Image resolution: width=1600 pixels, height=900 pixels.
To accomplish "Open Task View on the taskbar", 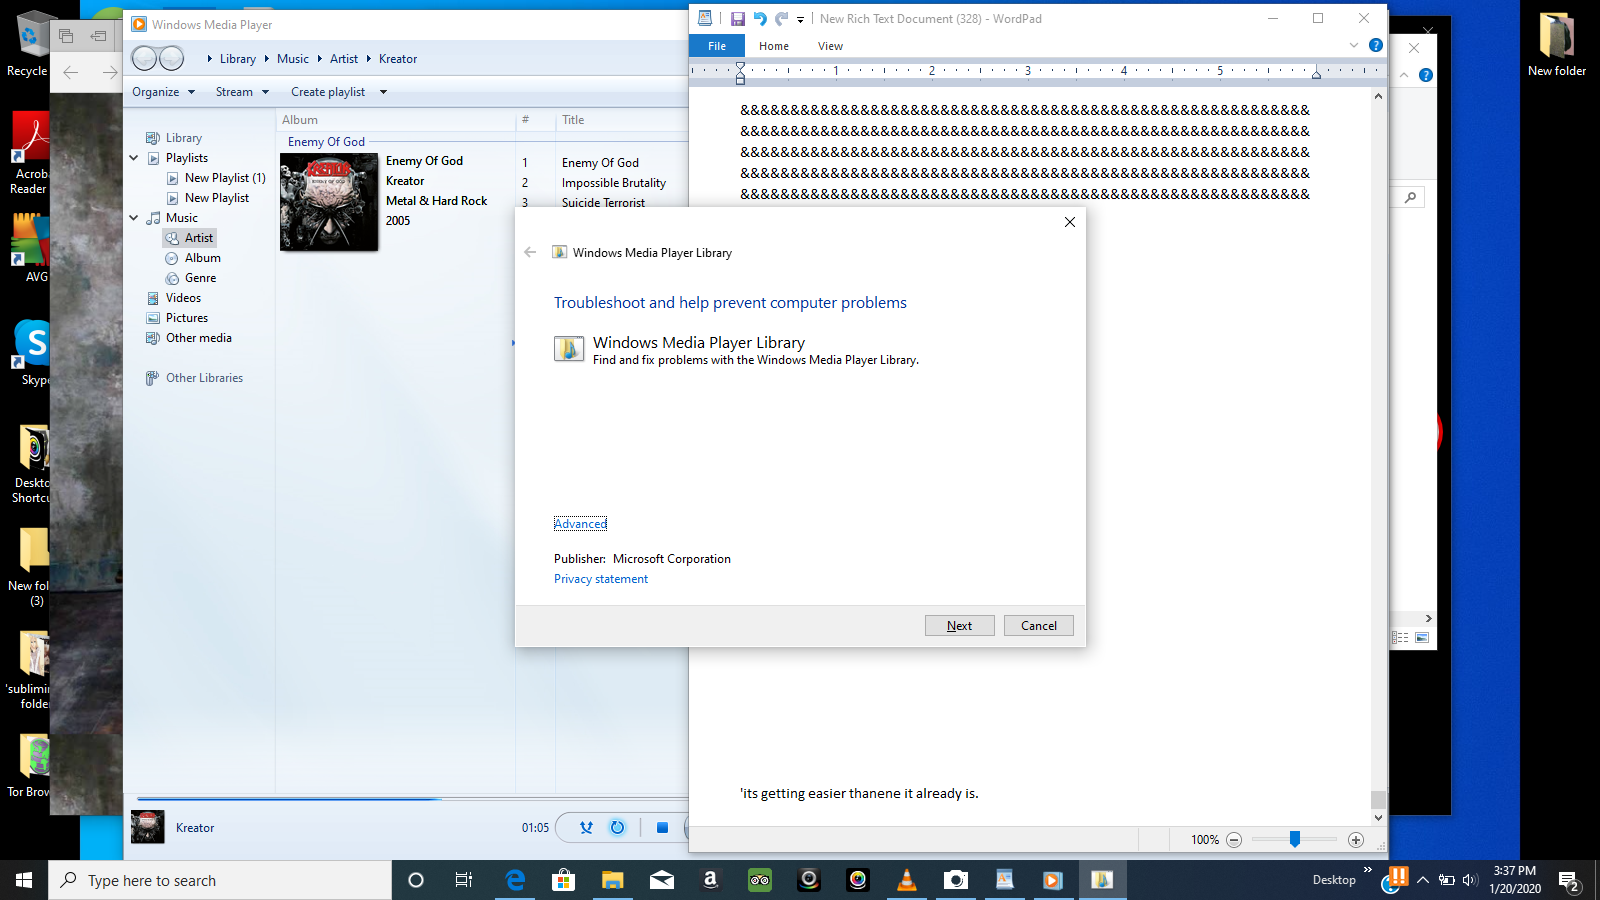I will point(464,880).
